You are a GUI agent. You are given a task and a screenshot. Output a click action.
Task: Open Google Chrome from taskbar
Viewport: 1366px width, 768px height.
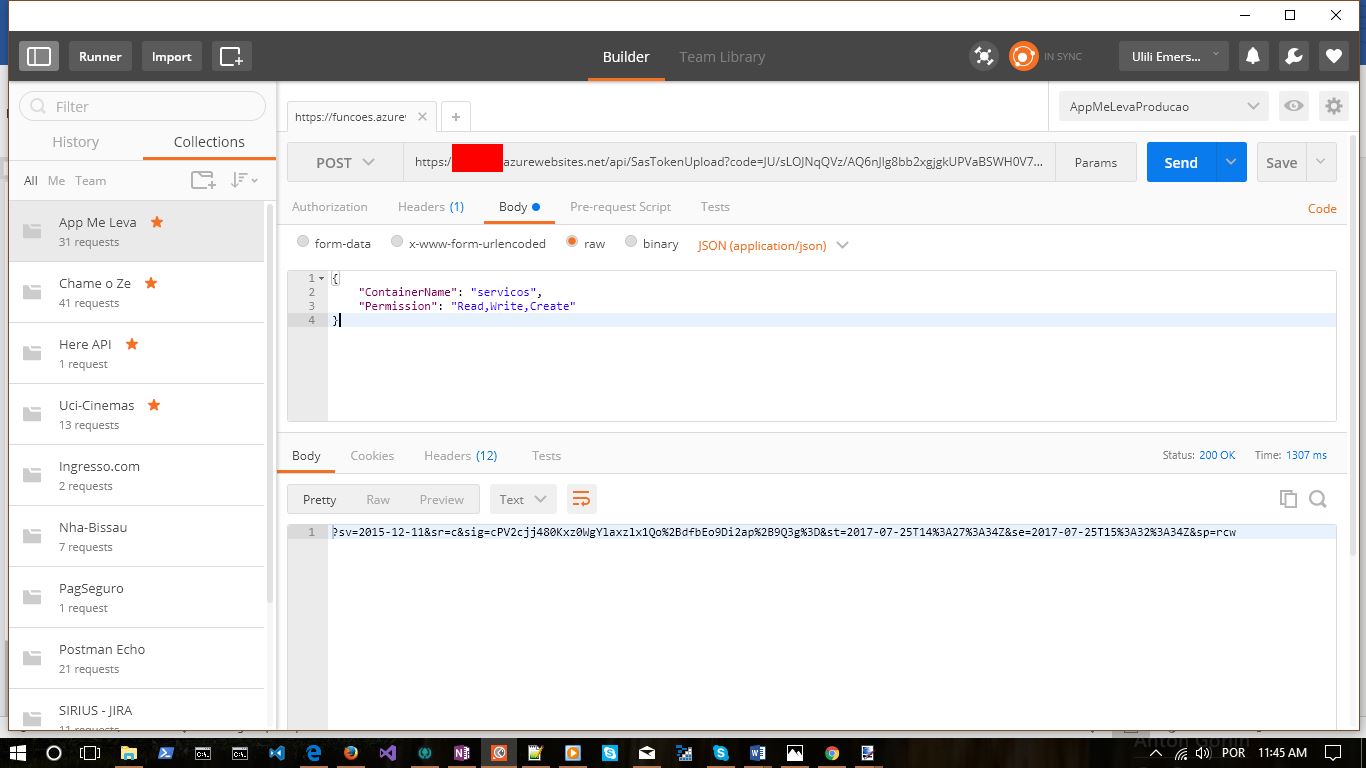point(832,753)
